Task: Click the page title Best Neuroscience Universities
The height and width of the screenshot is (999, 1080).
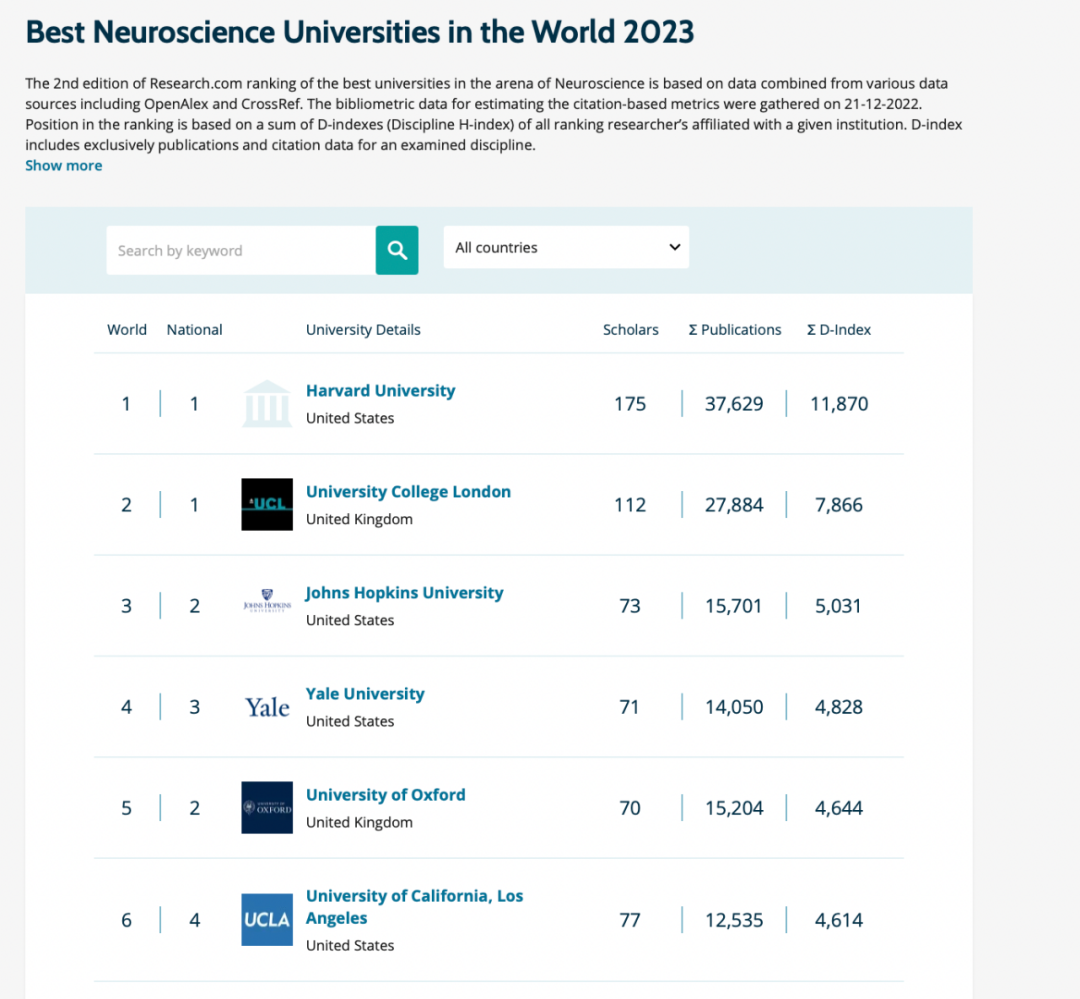Action: [360, 32]
